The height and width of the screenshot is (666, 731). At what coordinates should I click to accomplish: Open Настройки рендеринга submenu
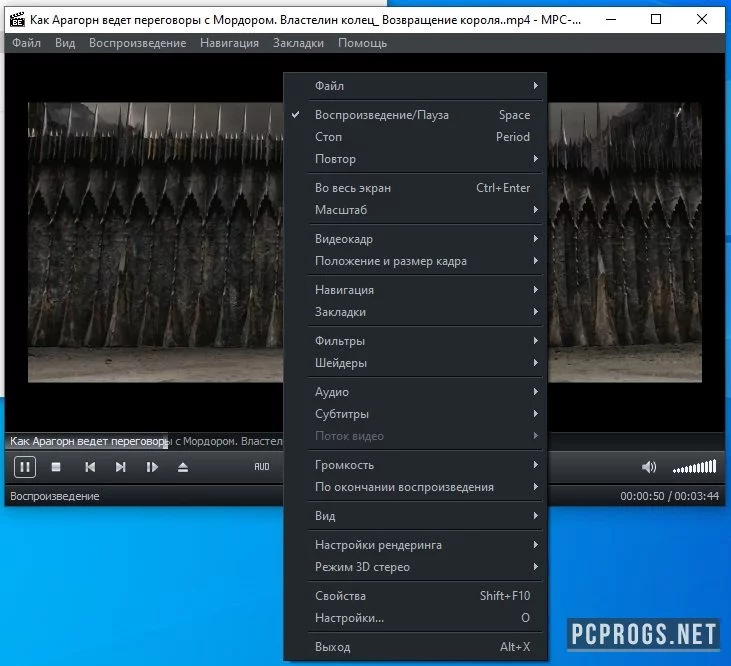pos(415,544)
